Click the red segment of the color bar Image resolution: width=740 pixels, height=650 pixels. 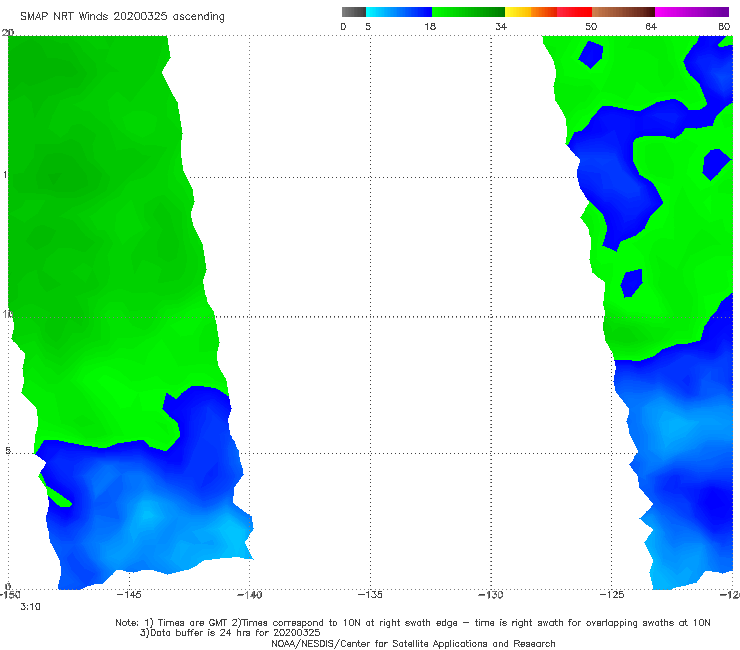[574, 12]
